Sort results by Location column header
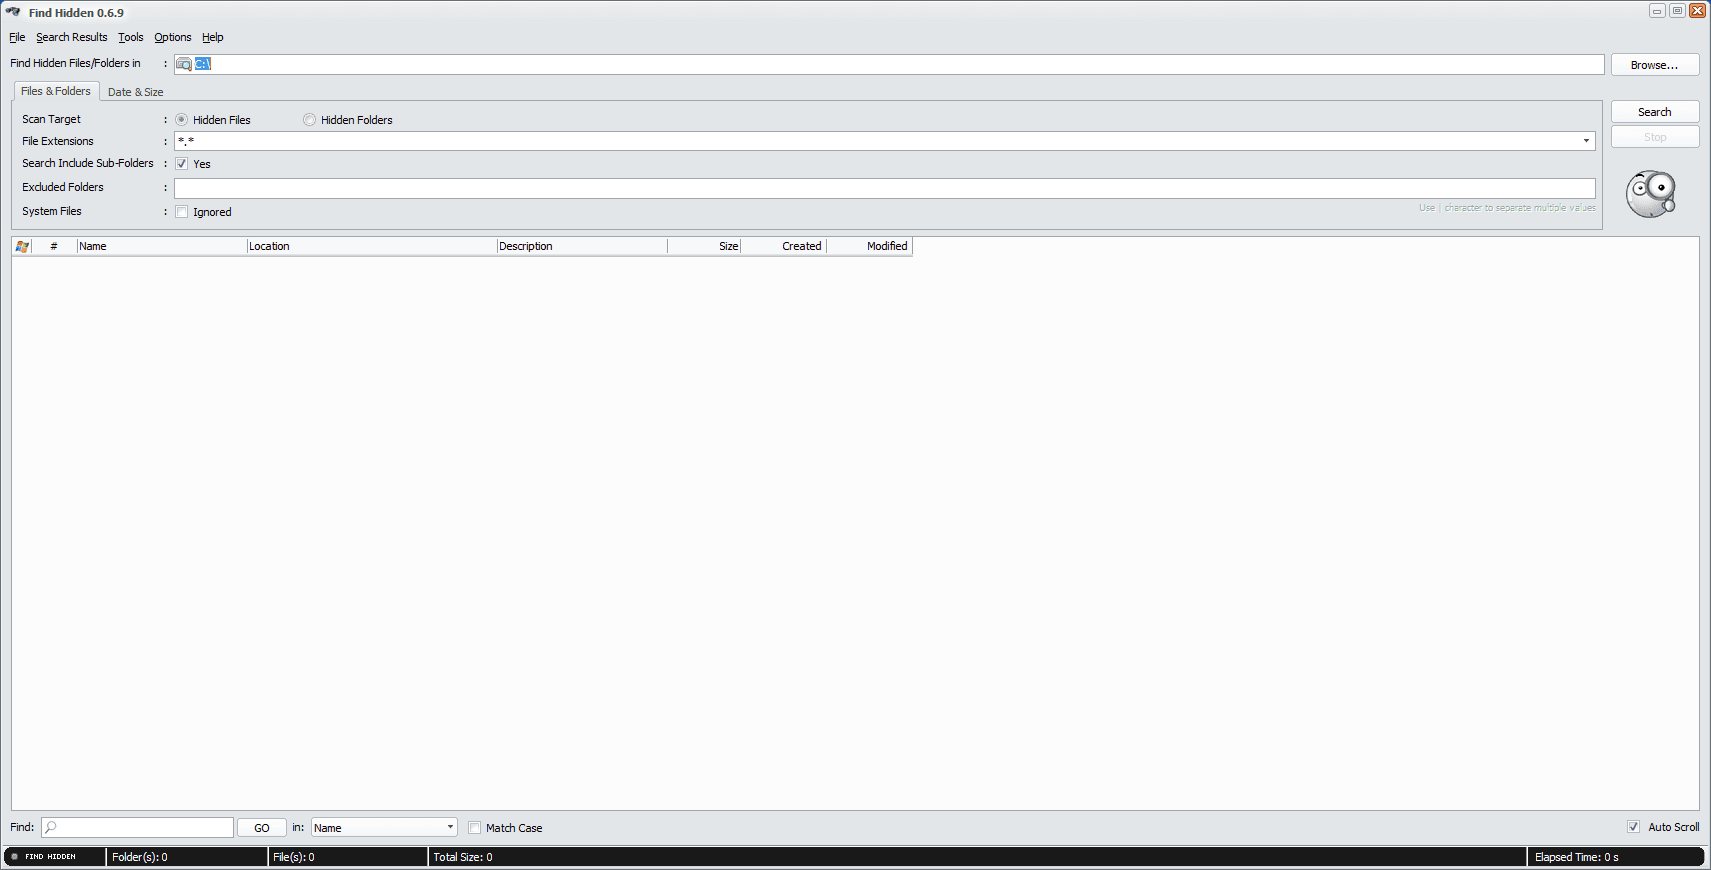The width and height of the screenshot is (1711, 870). [x=372, y=246]
